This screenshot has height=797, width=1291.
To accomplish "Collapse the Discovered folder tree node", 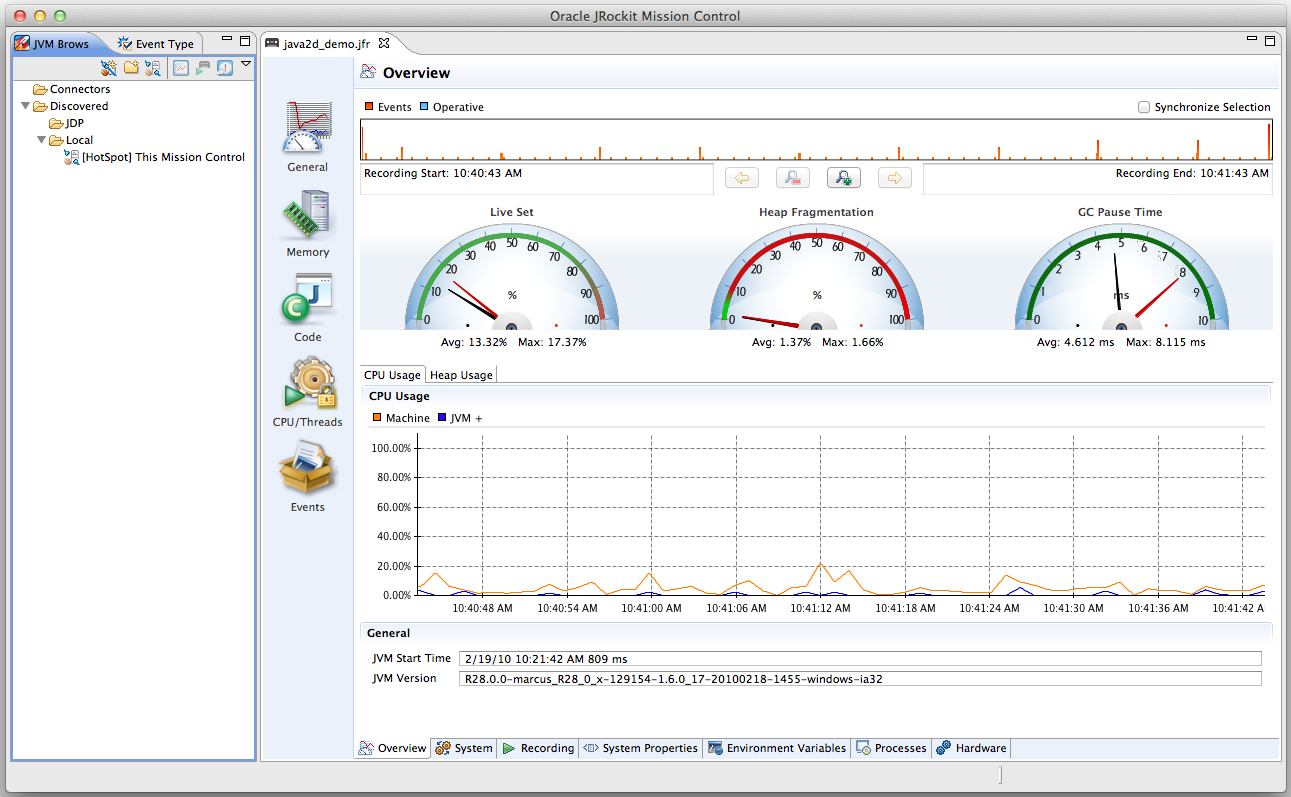I will click(26, 105).
